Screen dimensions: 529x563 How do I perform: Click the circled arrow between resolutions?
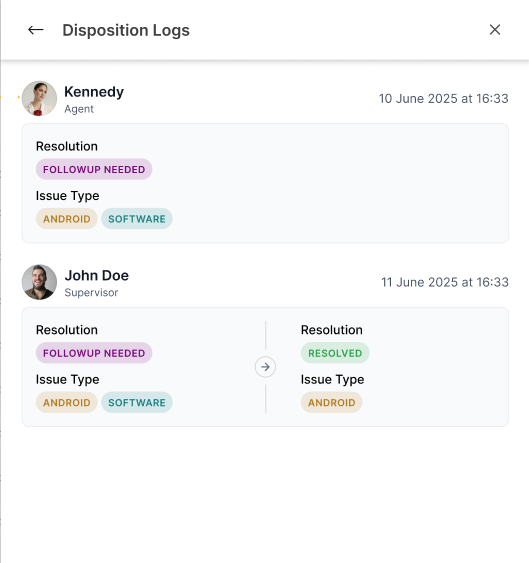tap(265, 367)
